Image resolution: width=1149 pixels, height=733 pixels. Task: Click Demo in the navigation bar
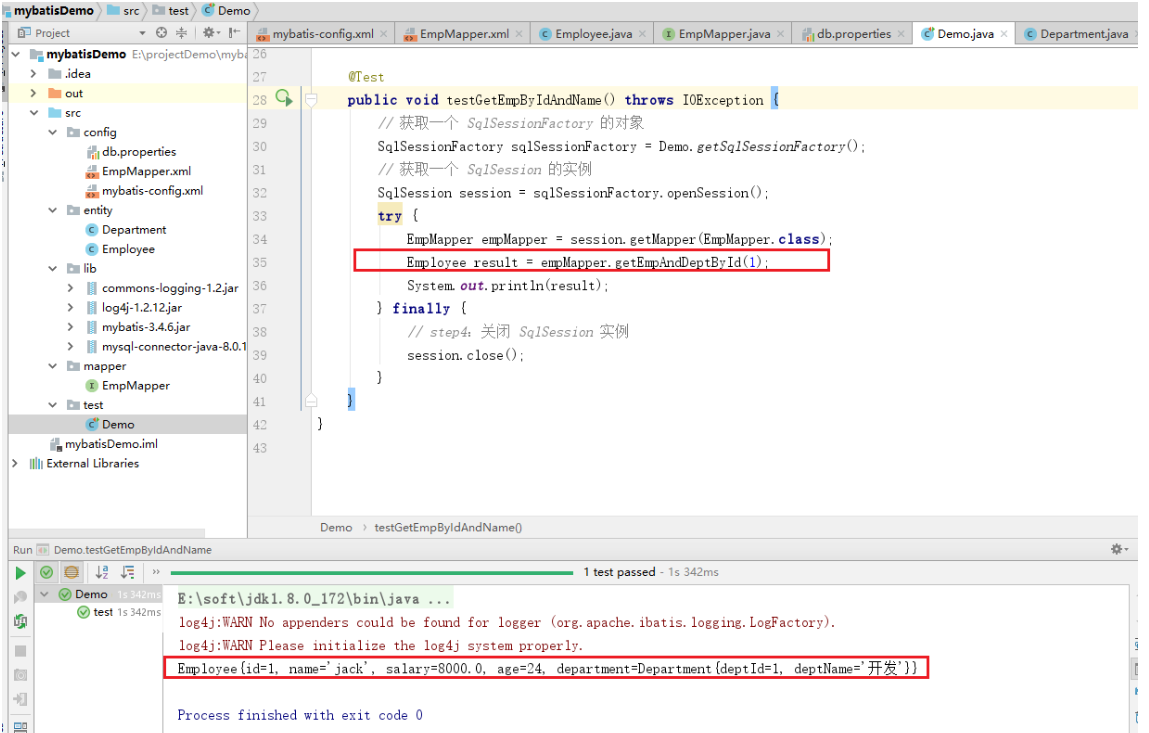(227, 11)
